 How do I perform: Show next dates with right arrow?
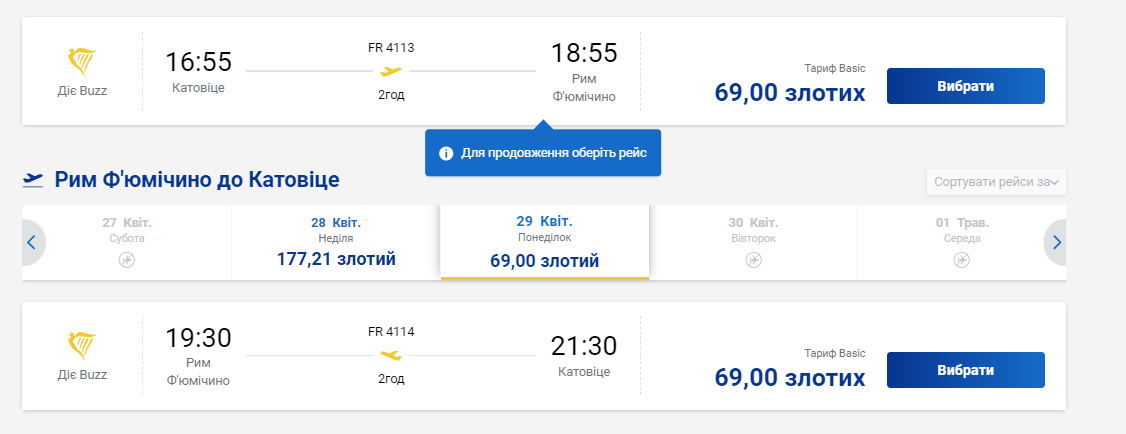tap(1056, 242)
